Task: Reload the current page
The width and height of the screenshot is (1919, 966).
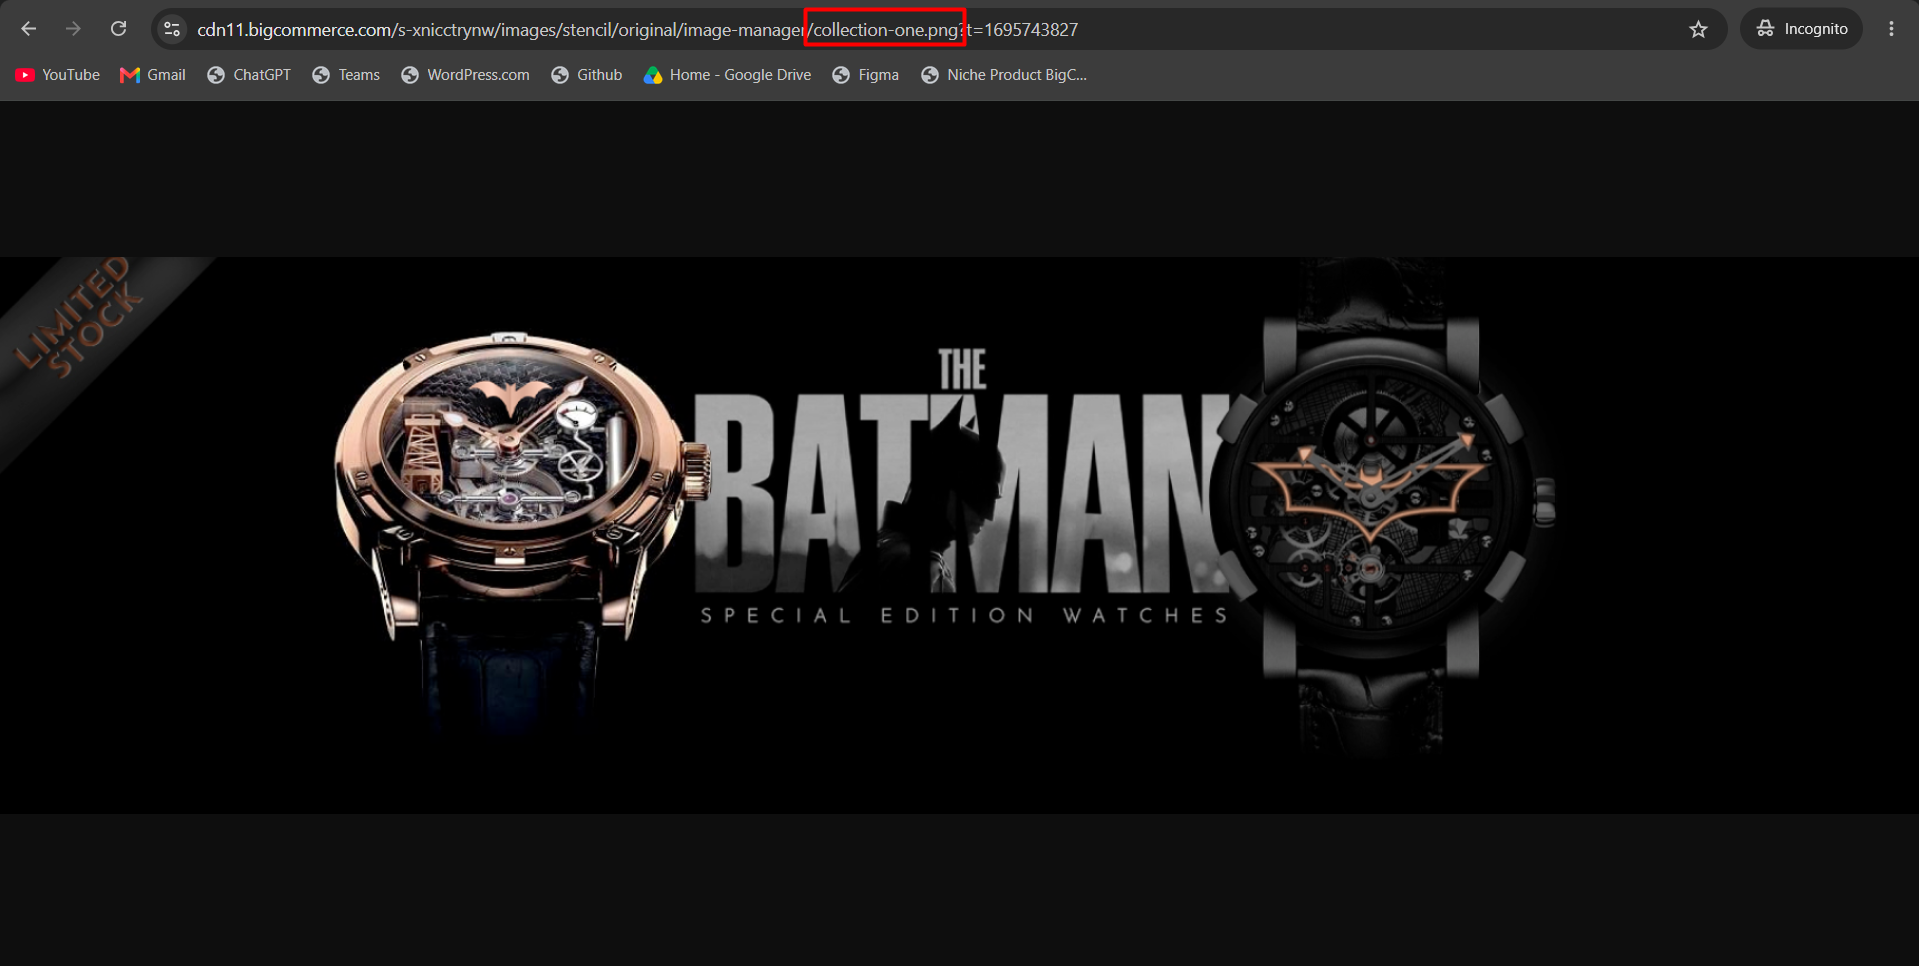Action: pyautogui.click(x=118, y=29)
